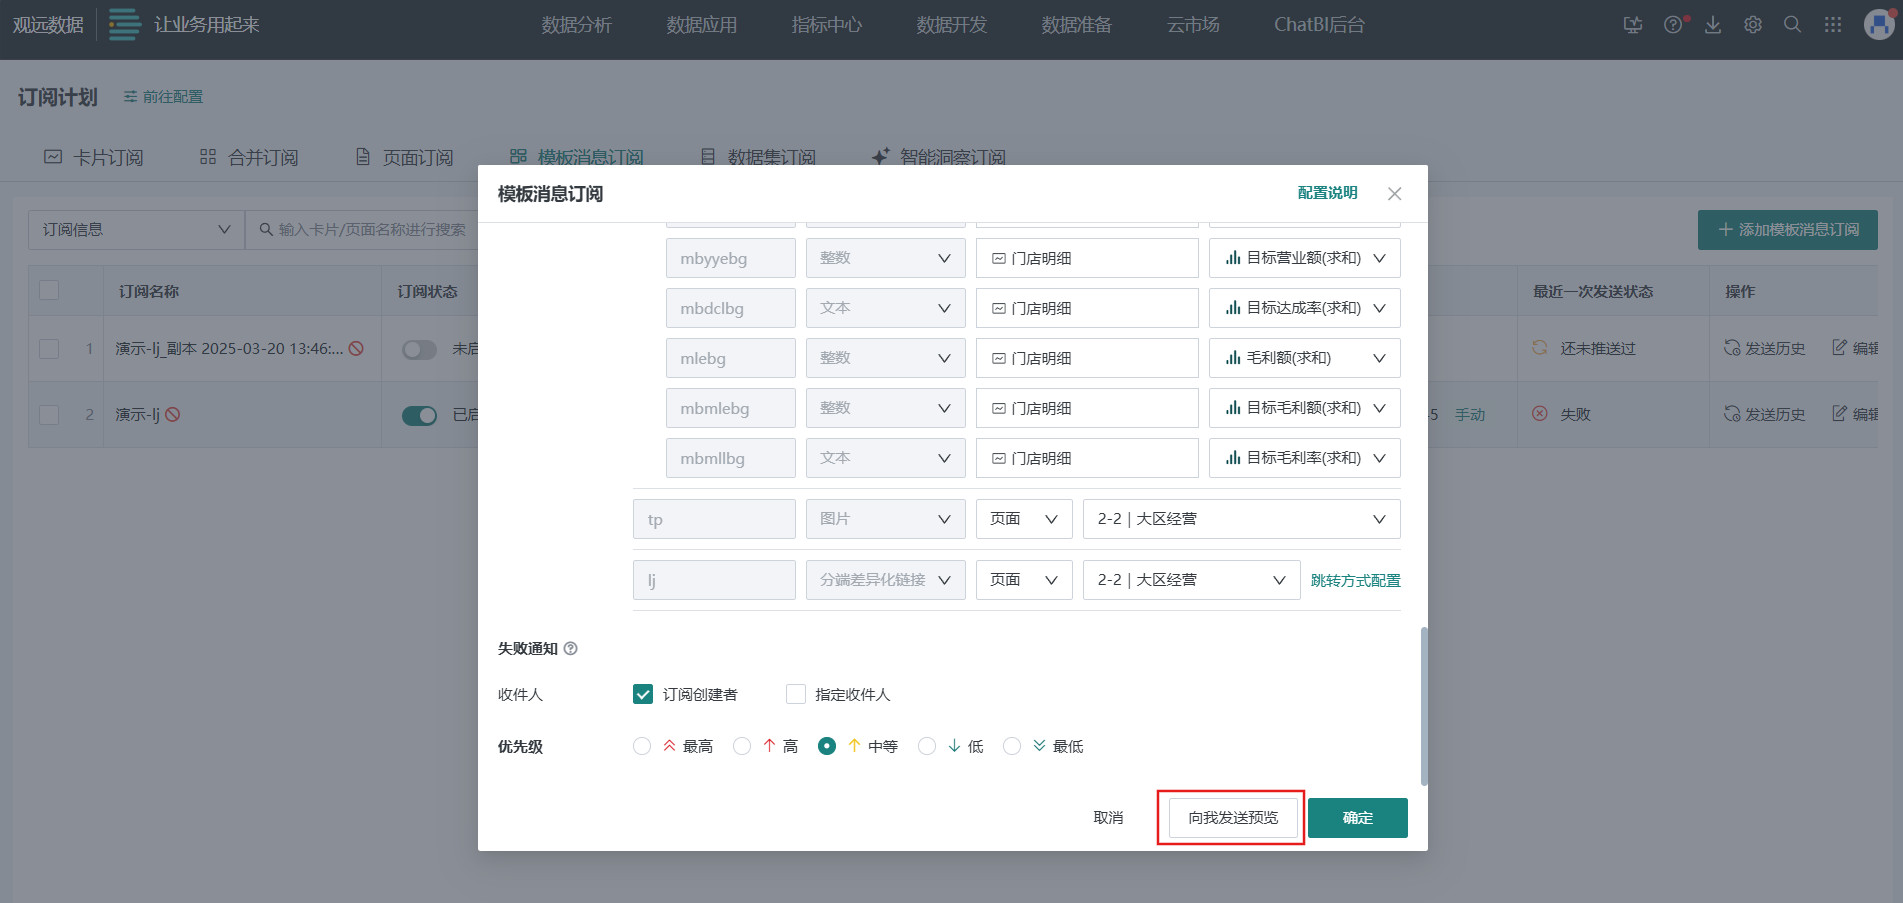Image resolution: width=1903 pixels, height=903 pixels.
Task: Click the help question mark icon in top bar
Action: pos(1672,25)
